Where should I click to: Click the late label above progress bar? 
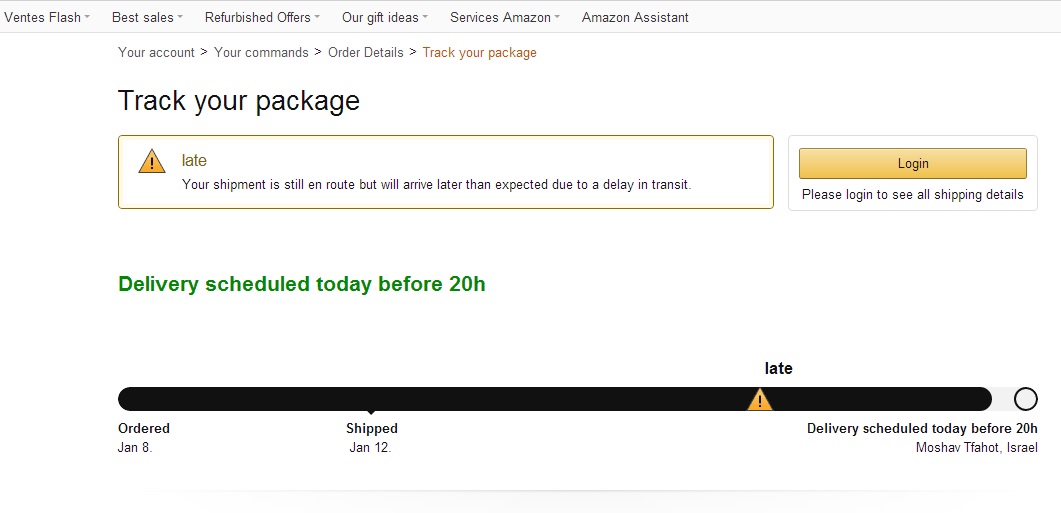(778, 368)
